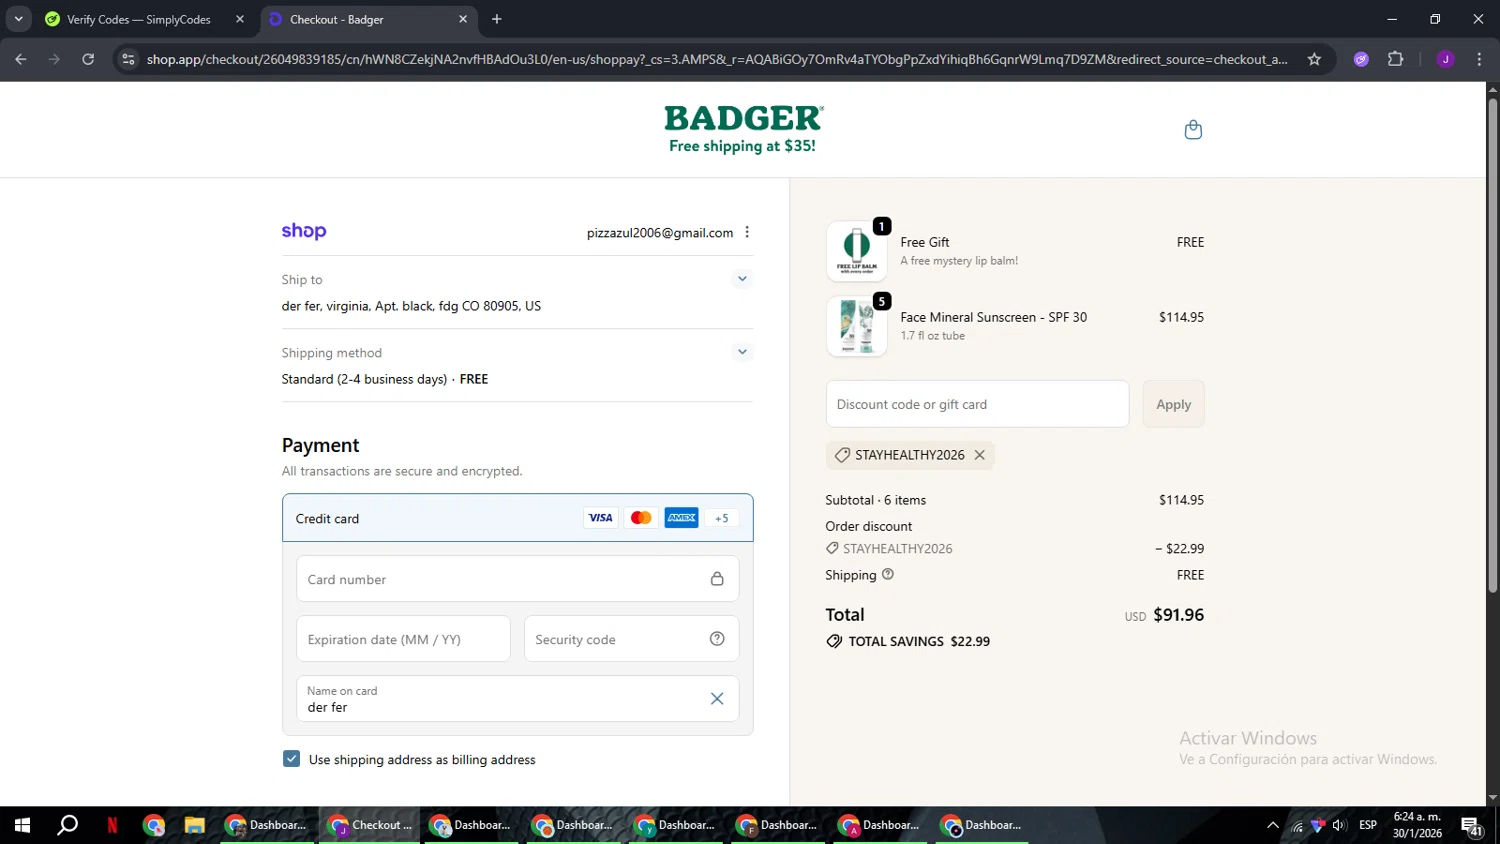
Task: Click the Shop Pay logo
Action: (x=304, y=231)
